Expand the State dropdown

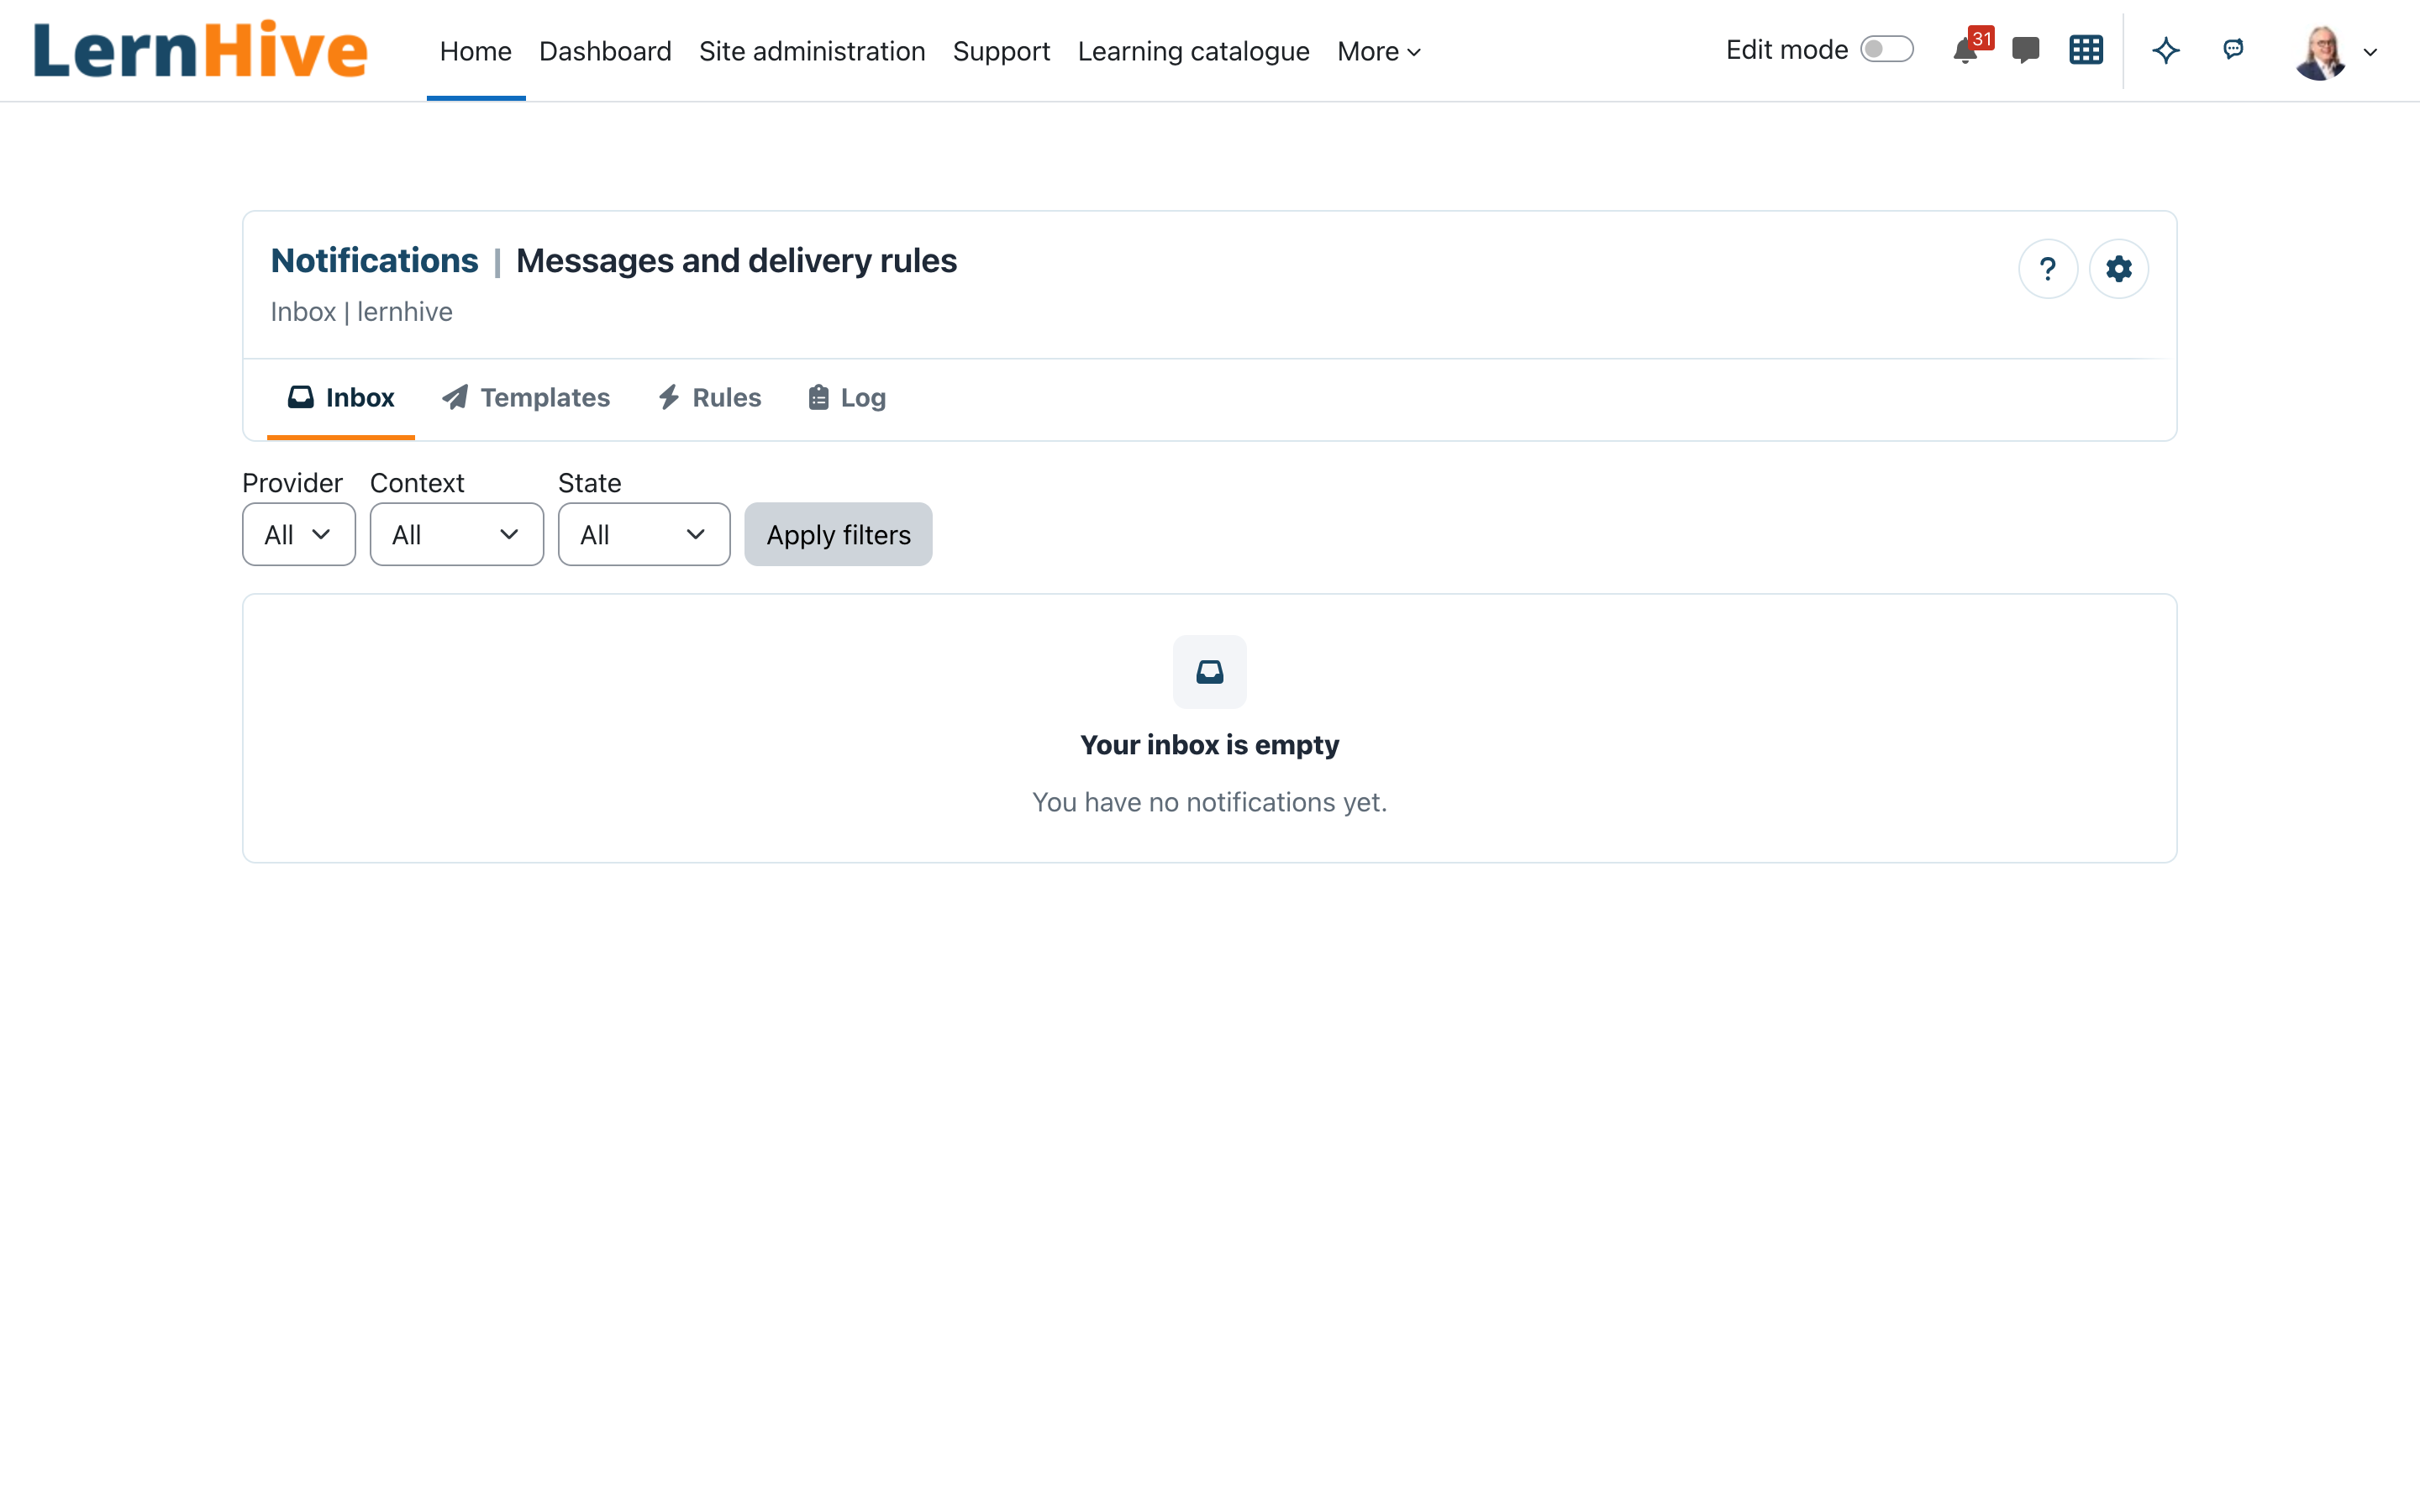click(x=644, y=534)
